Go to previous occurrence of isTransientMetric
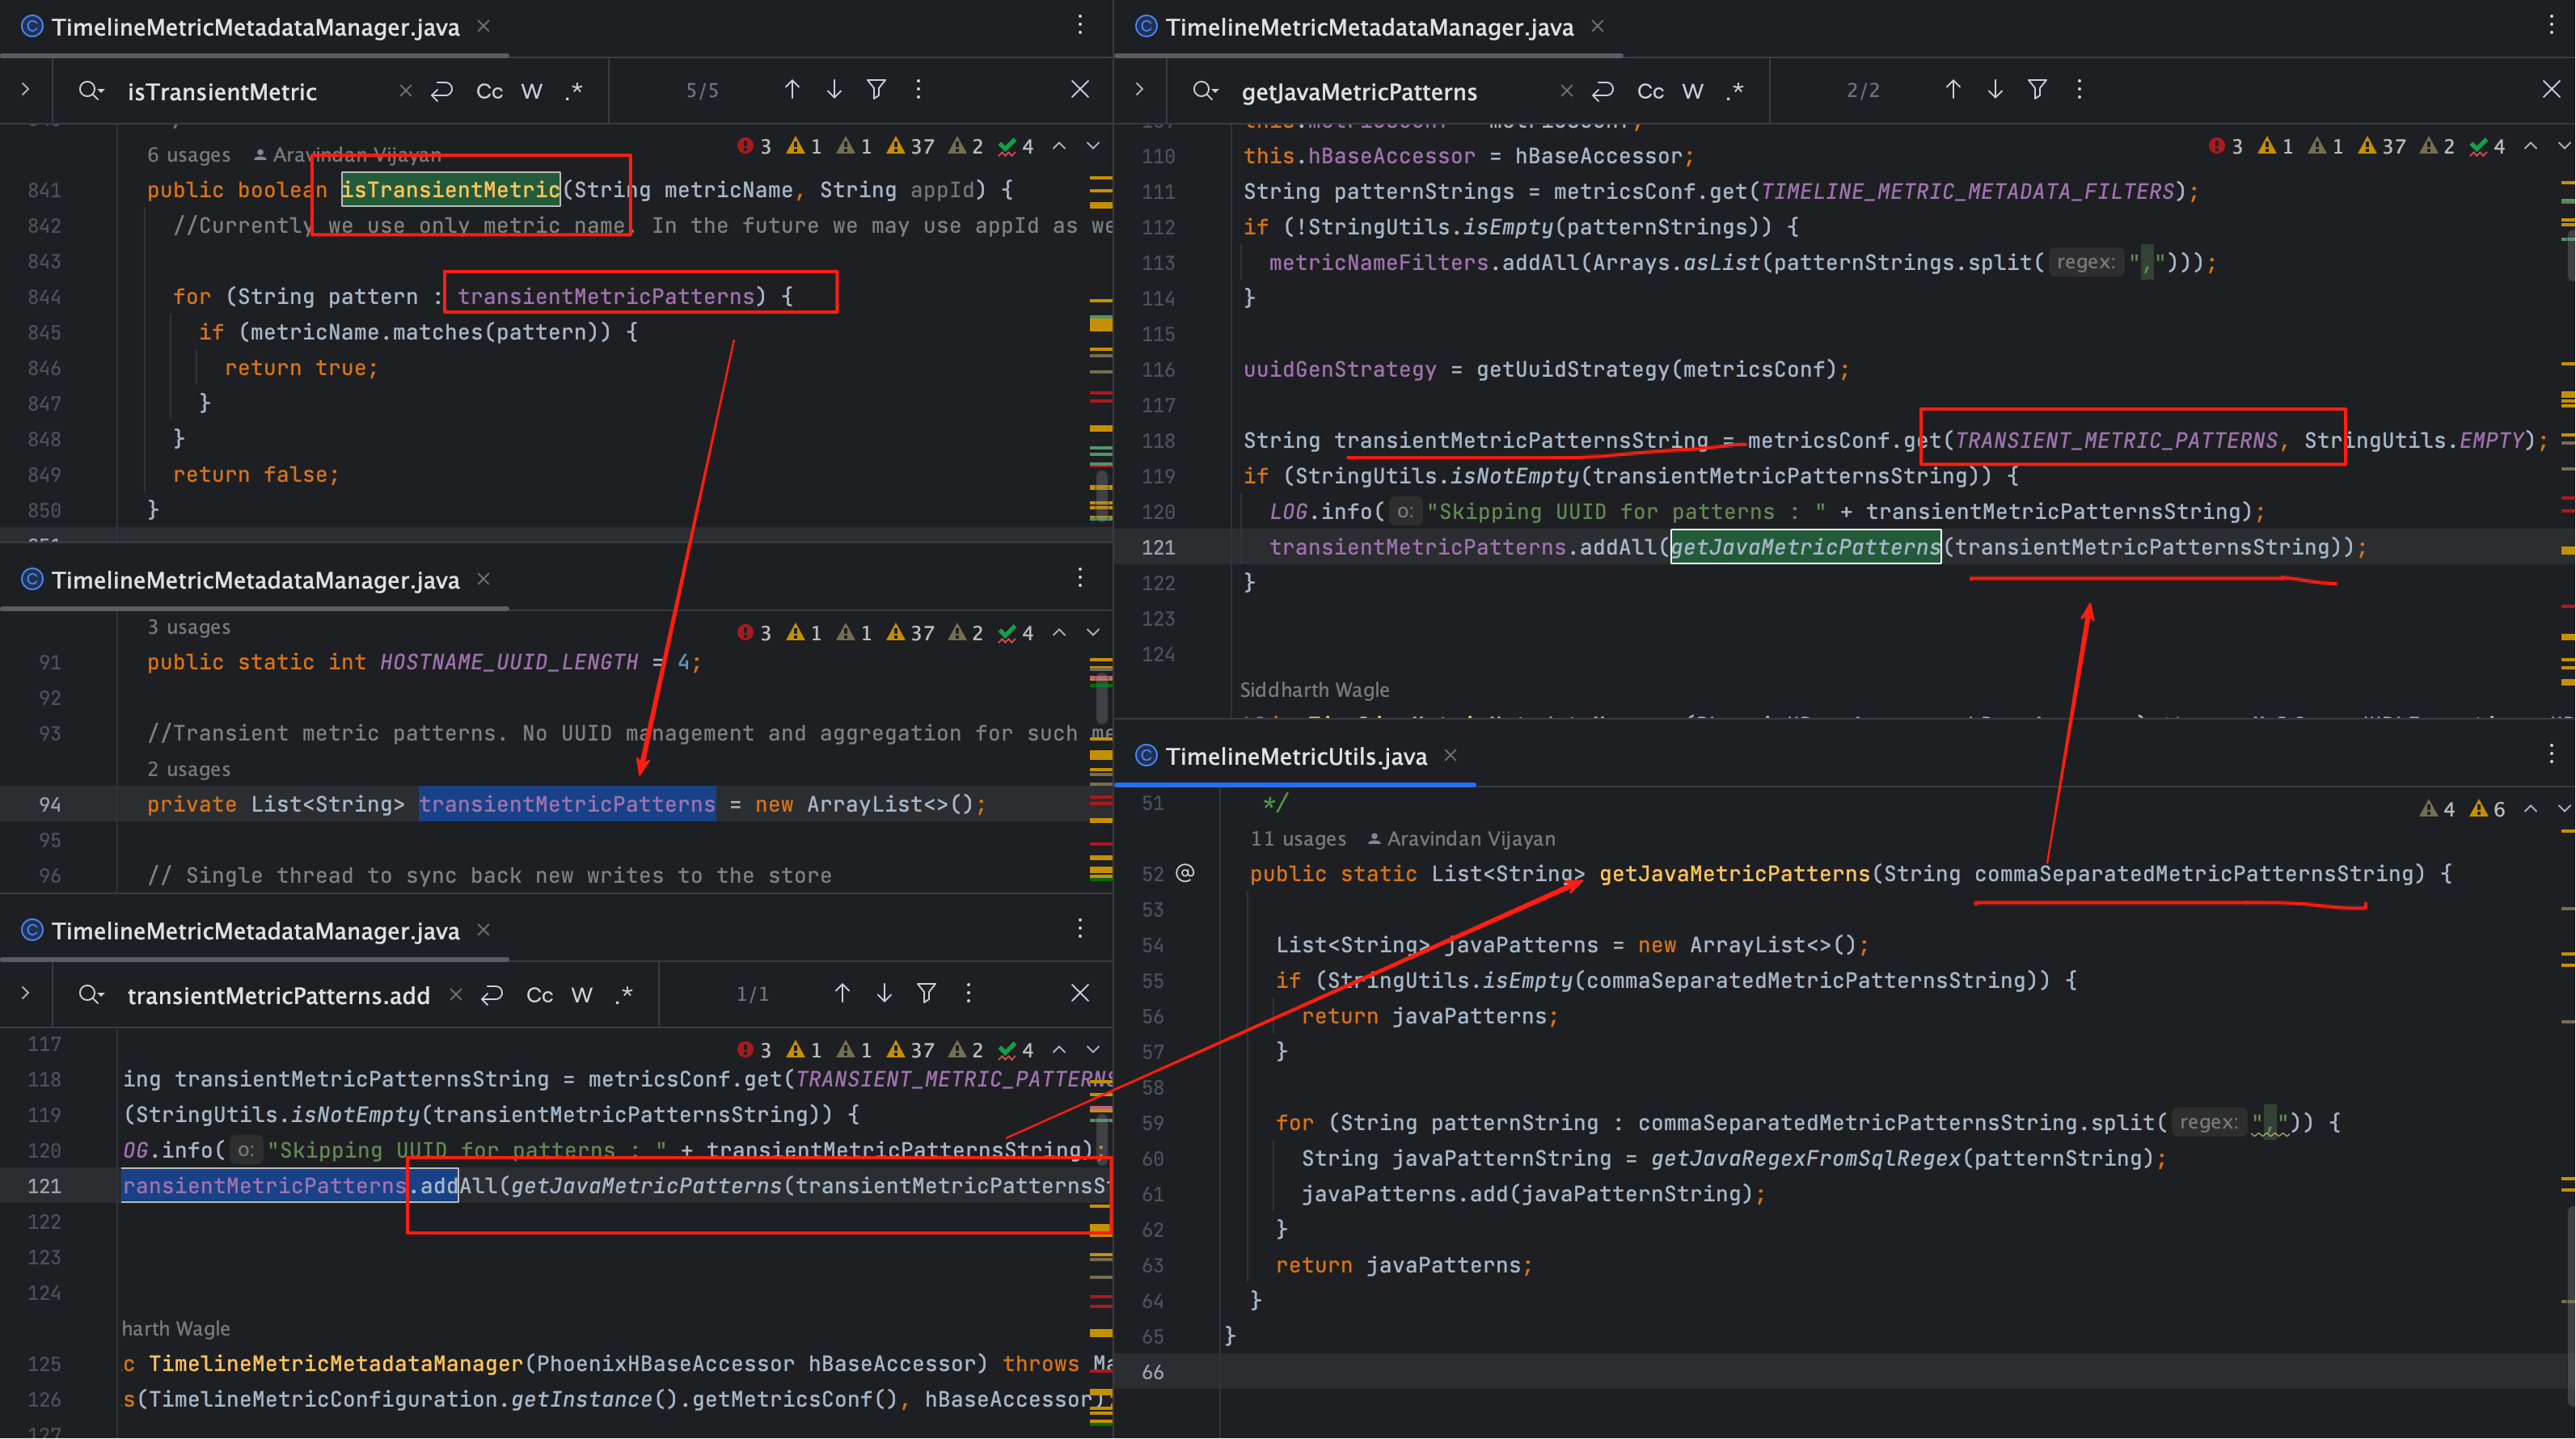The width and height of the screenshot is (2576, 1439). click(792, 90)
